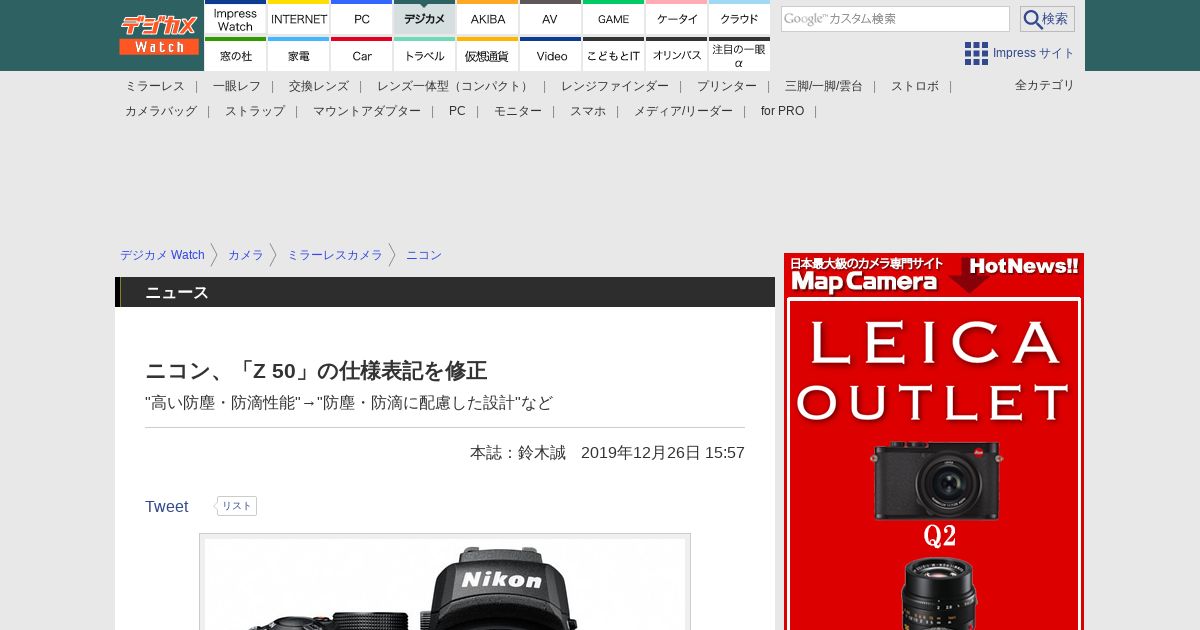Open the オリンパス tab
The width and height of the screenshot is (1200, 630).
click(x=677, y=54)
